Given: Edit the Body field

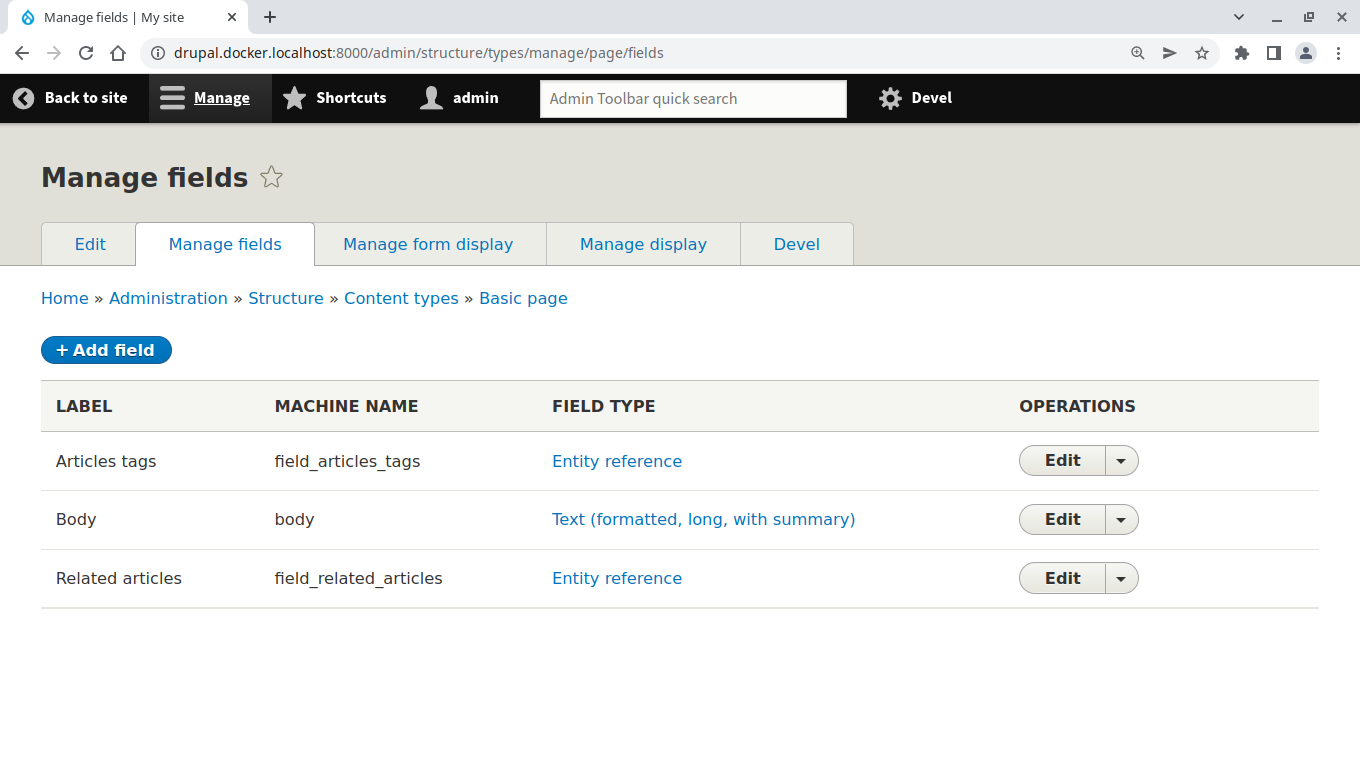Looking at the screenshot, I should click(x=1062, y=520).
